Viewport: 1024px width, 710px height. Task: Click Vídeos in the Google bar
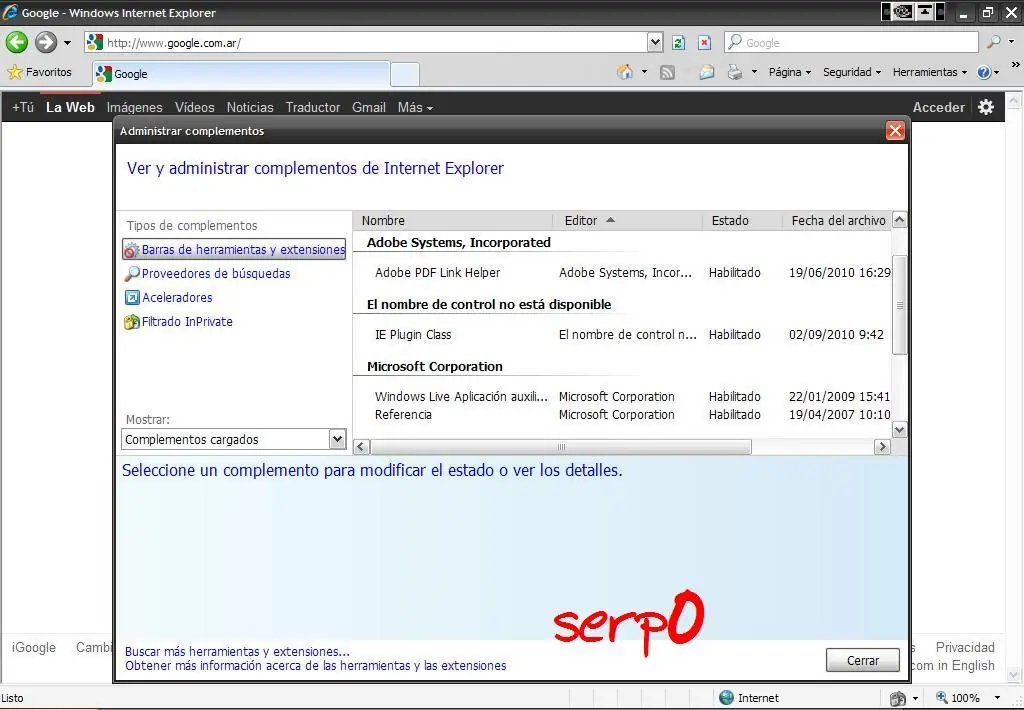pyautogui.click(x=195, y=107)
